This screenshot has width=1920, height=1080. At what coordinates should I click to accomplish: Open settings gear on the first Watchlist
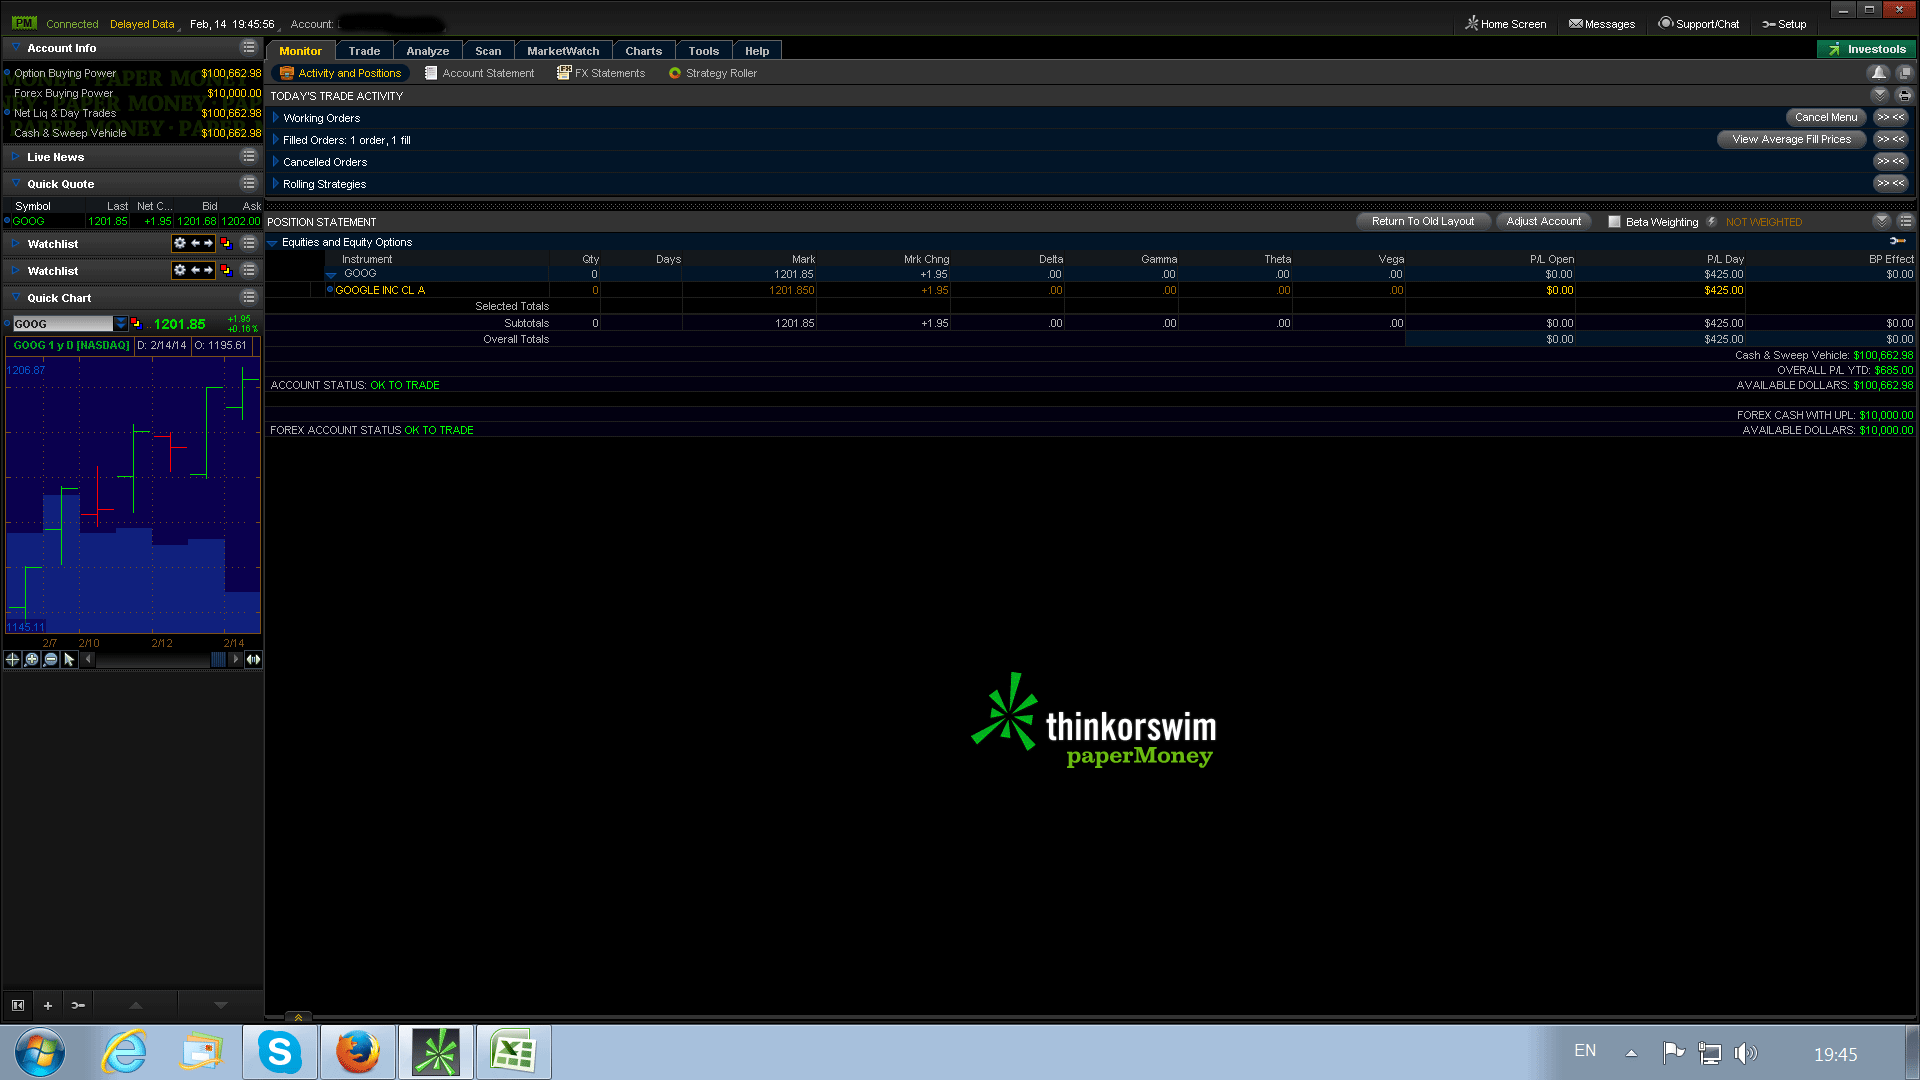[180, 243]
